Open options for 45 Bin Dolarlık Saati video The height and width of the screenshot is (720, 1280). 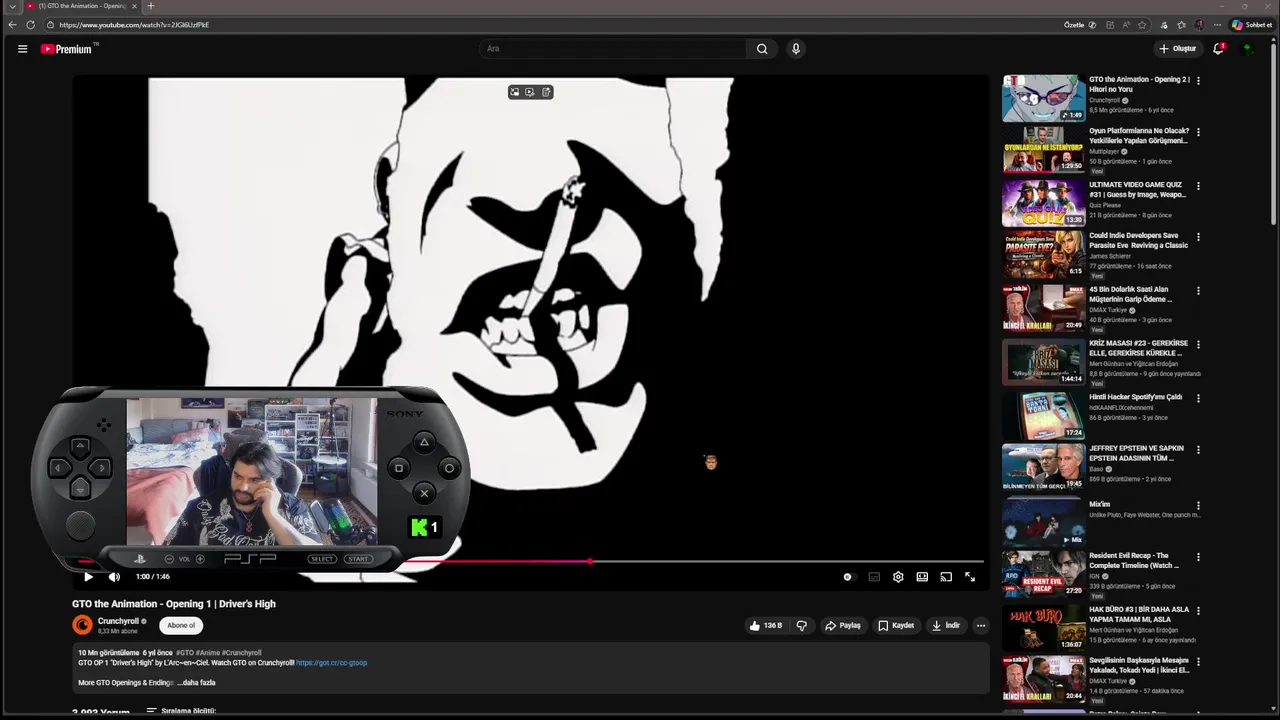click(1198, 291)
